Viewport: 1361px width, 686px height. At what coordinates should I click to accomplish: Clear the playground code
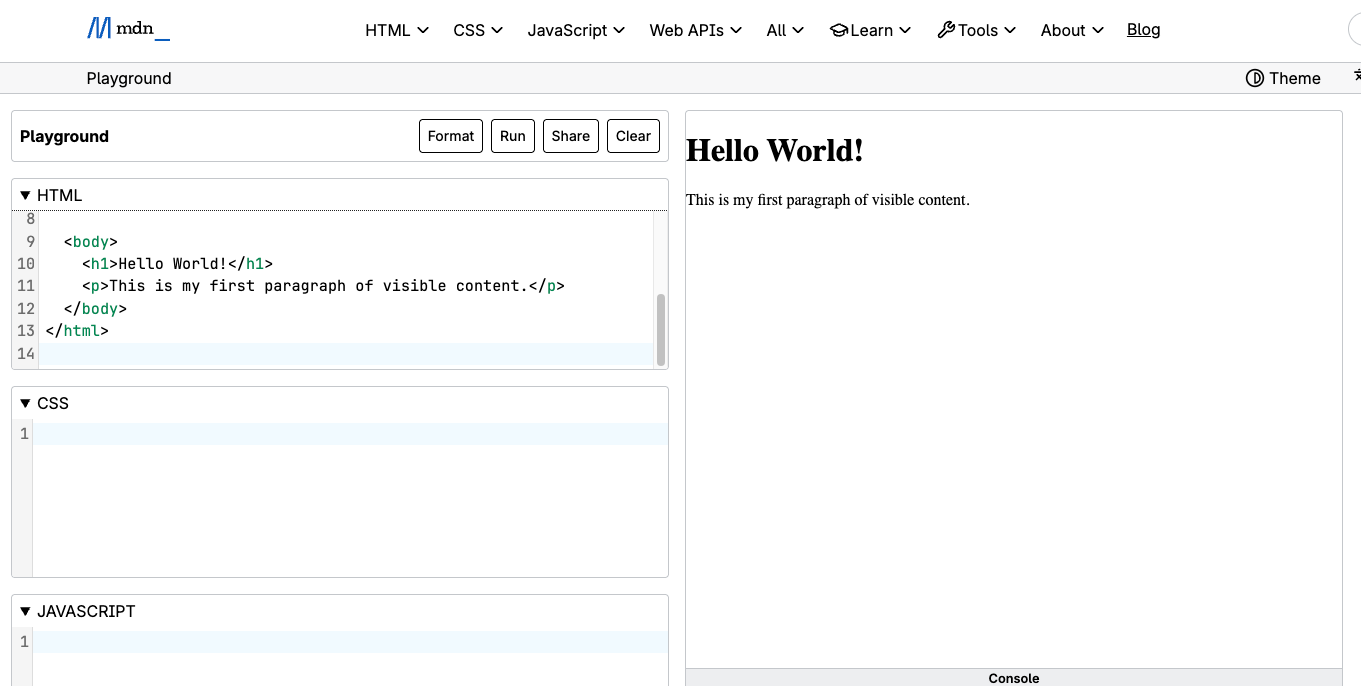coord(633,136)
